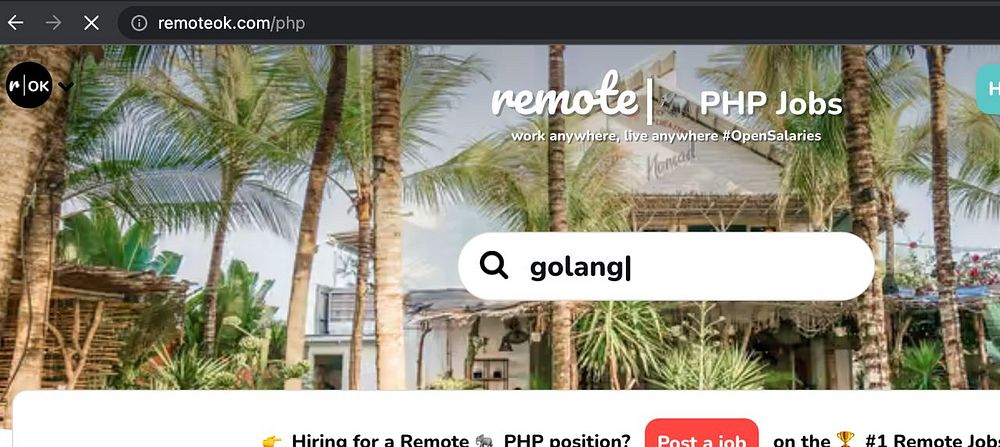Image resolution: width=1000 pixels, height=447 pixels.
Task: Click the PHP Jobs heading
Action: tap(771, 104)
